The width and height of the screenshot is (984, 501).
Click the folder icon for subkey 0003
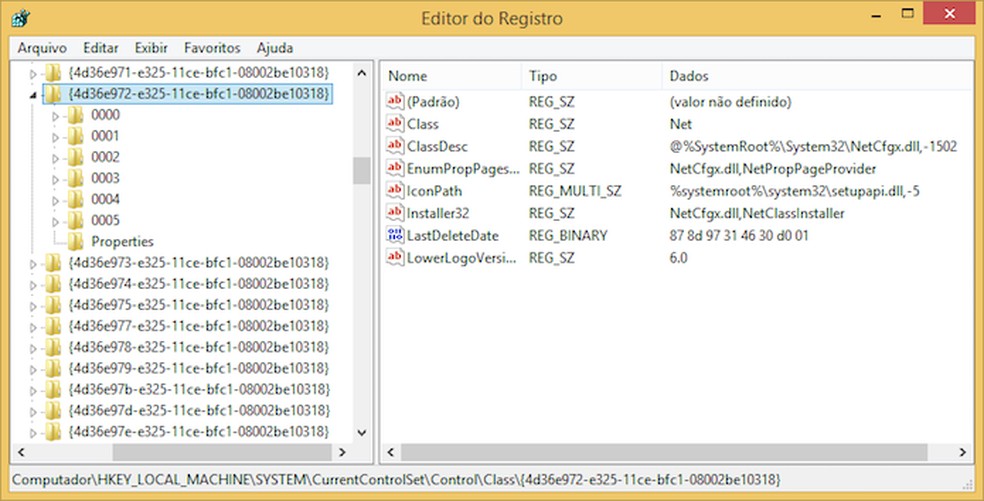76,178
